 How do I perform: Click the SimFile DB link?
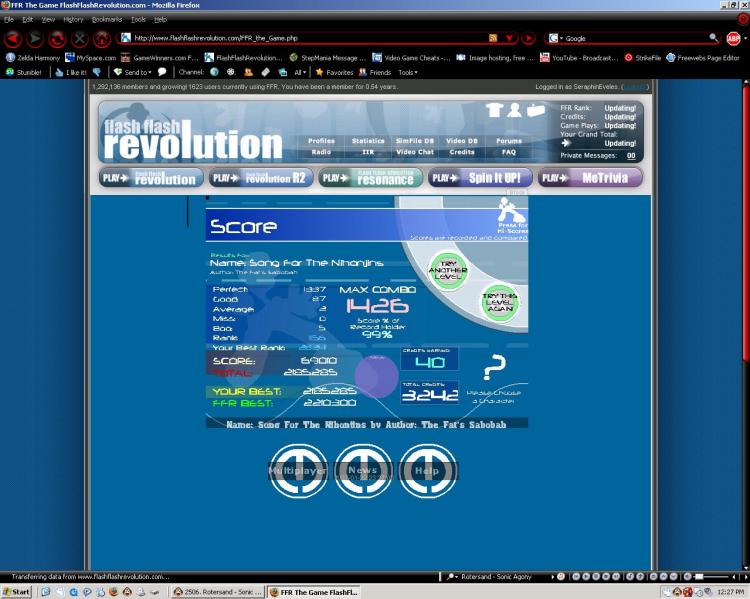click(x=415, y=141)
